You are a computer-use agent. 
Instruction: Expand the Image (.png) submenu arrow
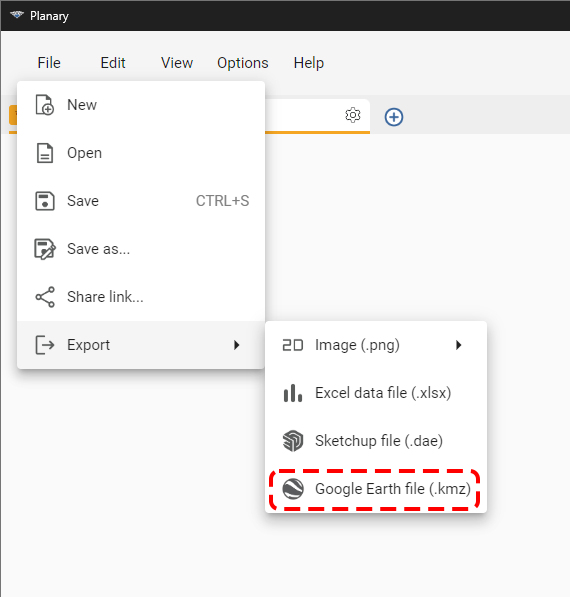click(x=458, y=345)
